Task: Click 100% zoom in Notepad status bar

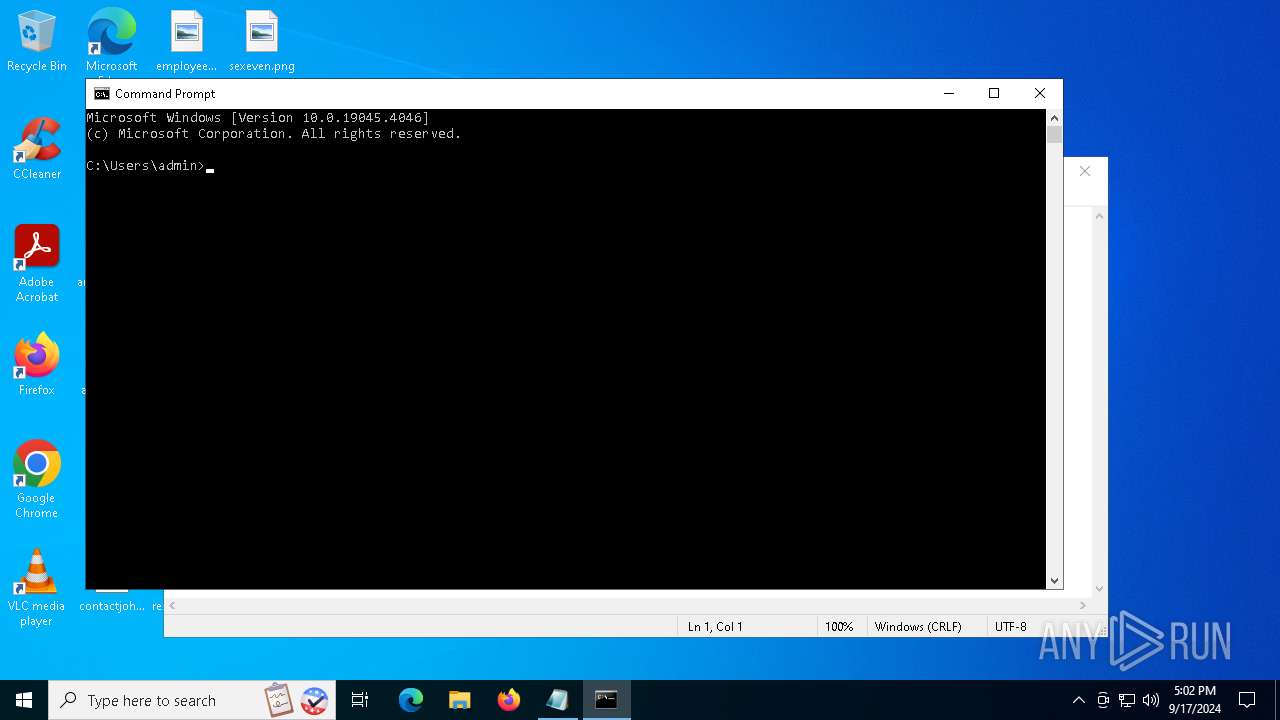Action: [x=839, y=627]
